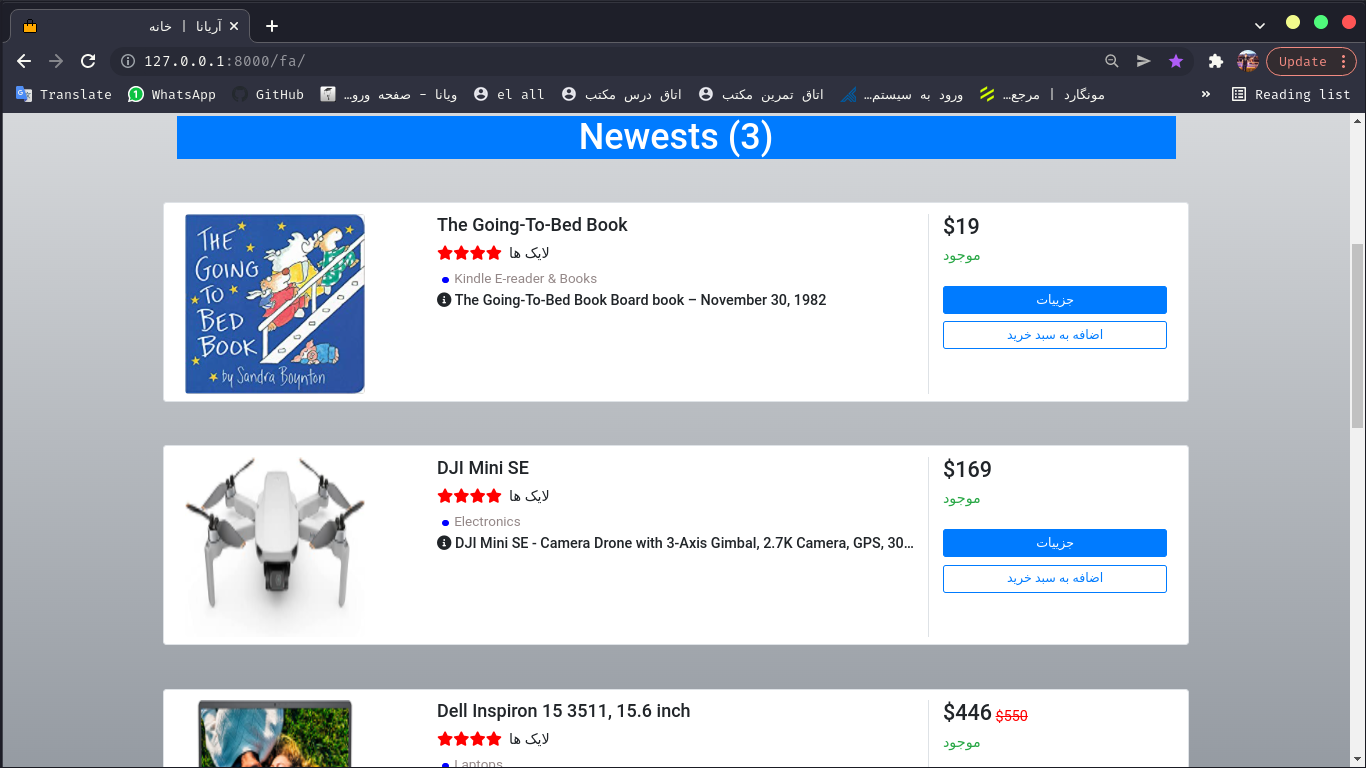This screenshot has width=1366, height=768.
Task: Toggle the bookmark star for this page
Action: (x=1176, y=61)
